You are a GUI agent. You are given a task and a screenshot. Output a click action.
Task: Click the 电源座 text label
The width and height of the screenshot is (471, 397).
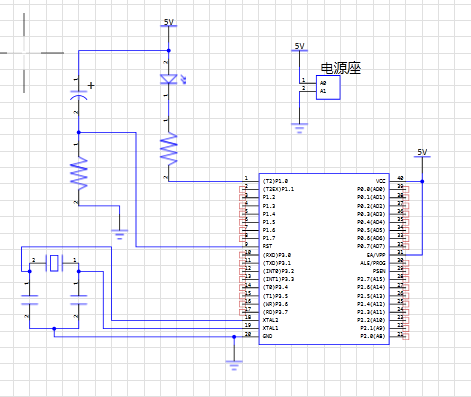[341, 68]
